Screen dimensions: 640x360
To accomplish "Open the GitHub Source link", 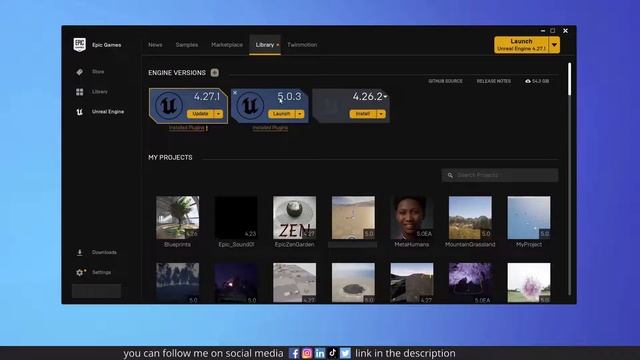I will [445, 81].
